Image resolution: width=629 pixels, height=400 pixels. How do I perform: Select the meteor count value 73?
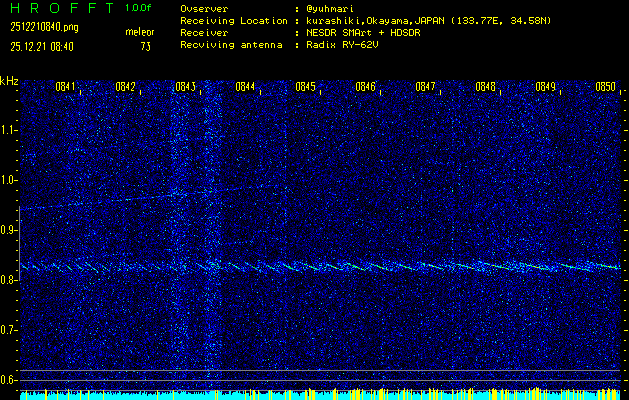tap(146, 46)
